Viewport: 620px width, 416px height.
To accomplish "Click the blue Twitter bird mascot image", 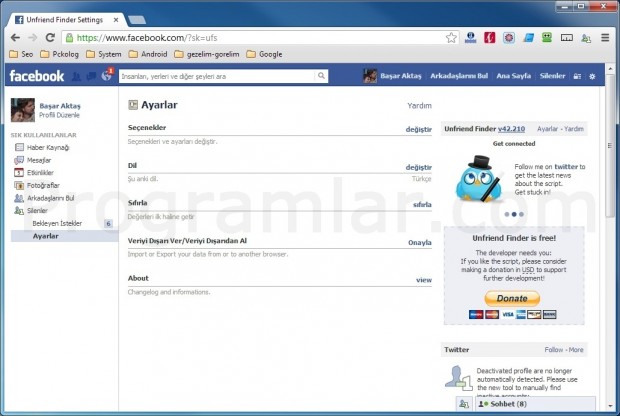I will click(478, 180).
